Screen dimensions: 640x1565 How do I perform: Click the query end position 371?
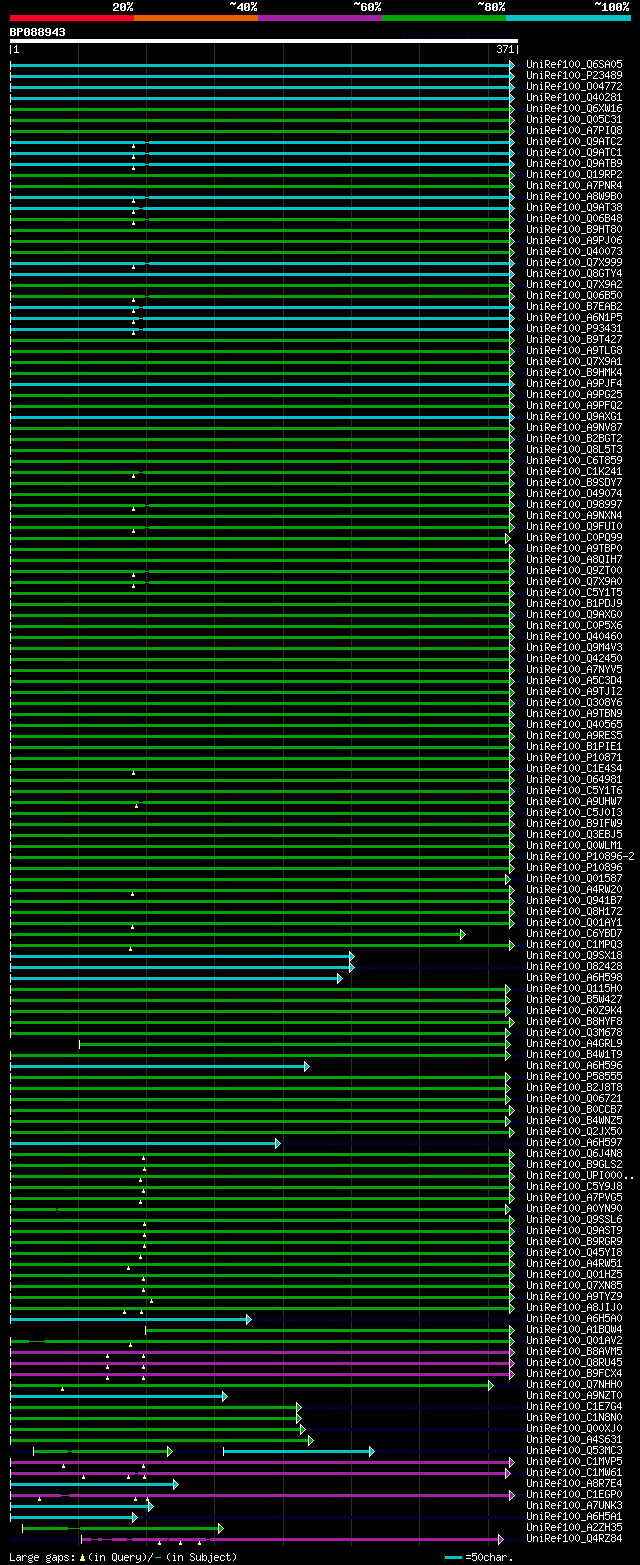505,49
